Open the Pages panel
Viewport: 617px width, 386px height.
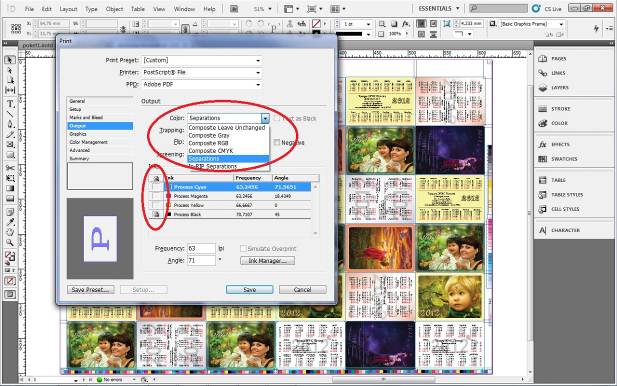[552, 59]
